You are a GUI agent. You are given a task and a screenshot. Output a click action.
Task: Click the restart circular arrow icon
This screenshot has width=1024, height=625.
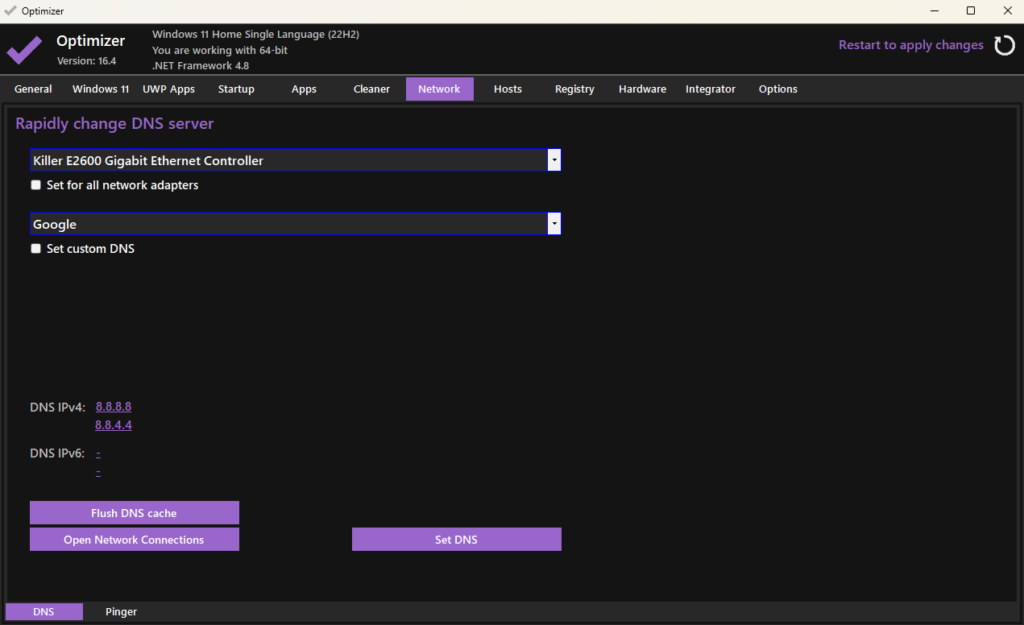coord(1003,45)
